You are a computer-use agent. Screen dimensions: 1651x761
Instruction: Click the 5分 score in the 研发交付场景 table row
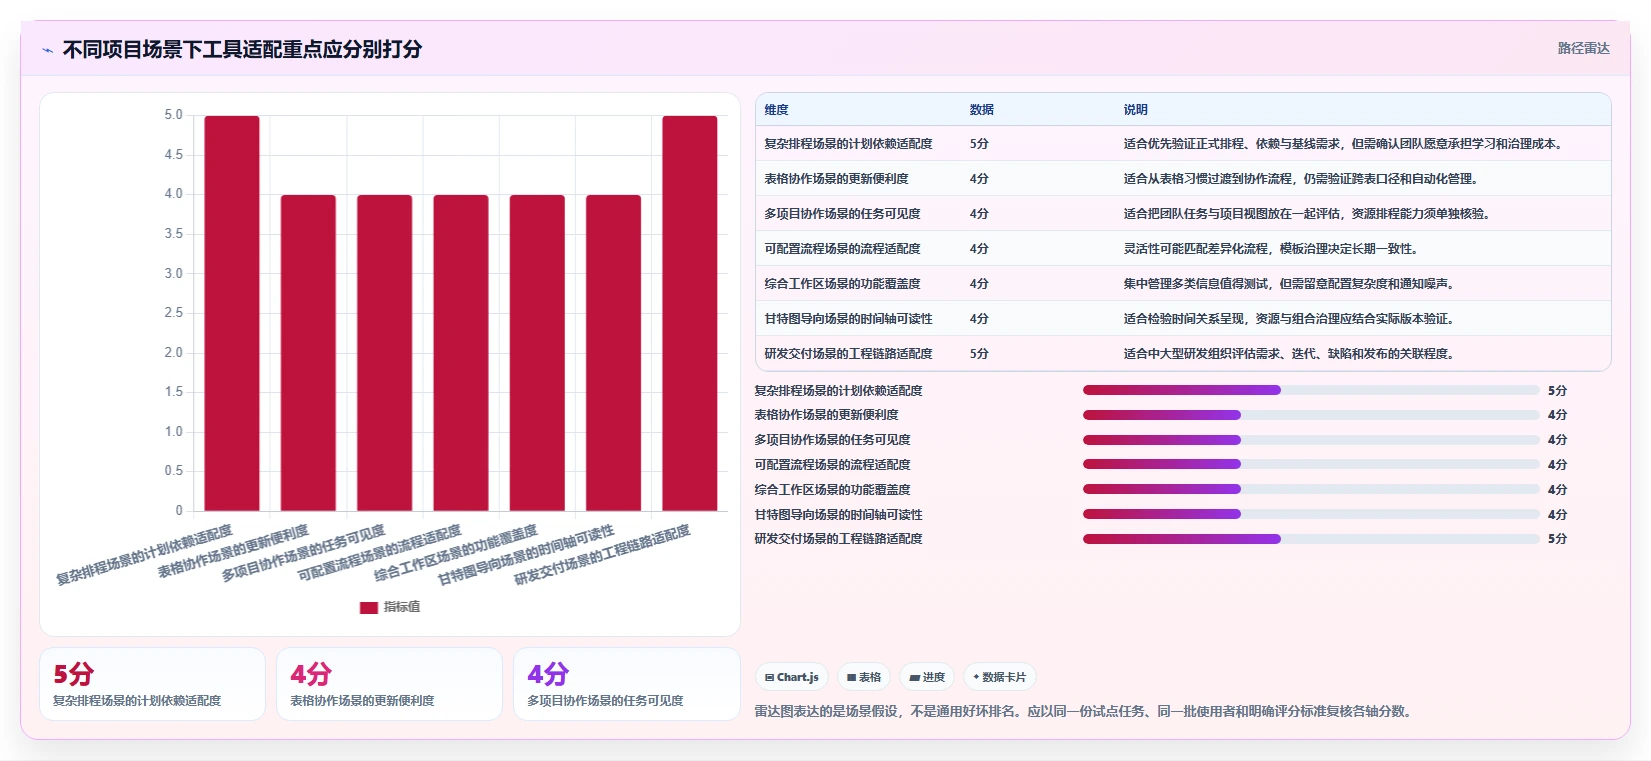(979, 354)
